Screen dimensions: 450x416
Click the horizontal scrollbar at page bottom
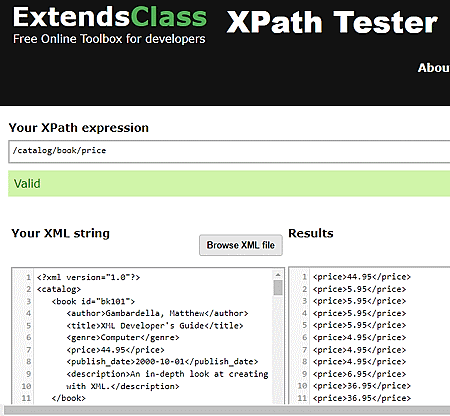point(227,410)
